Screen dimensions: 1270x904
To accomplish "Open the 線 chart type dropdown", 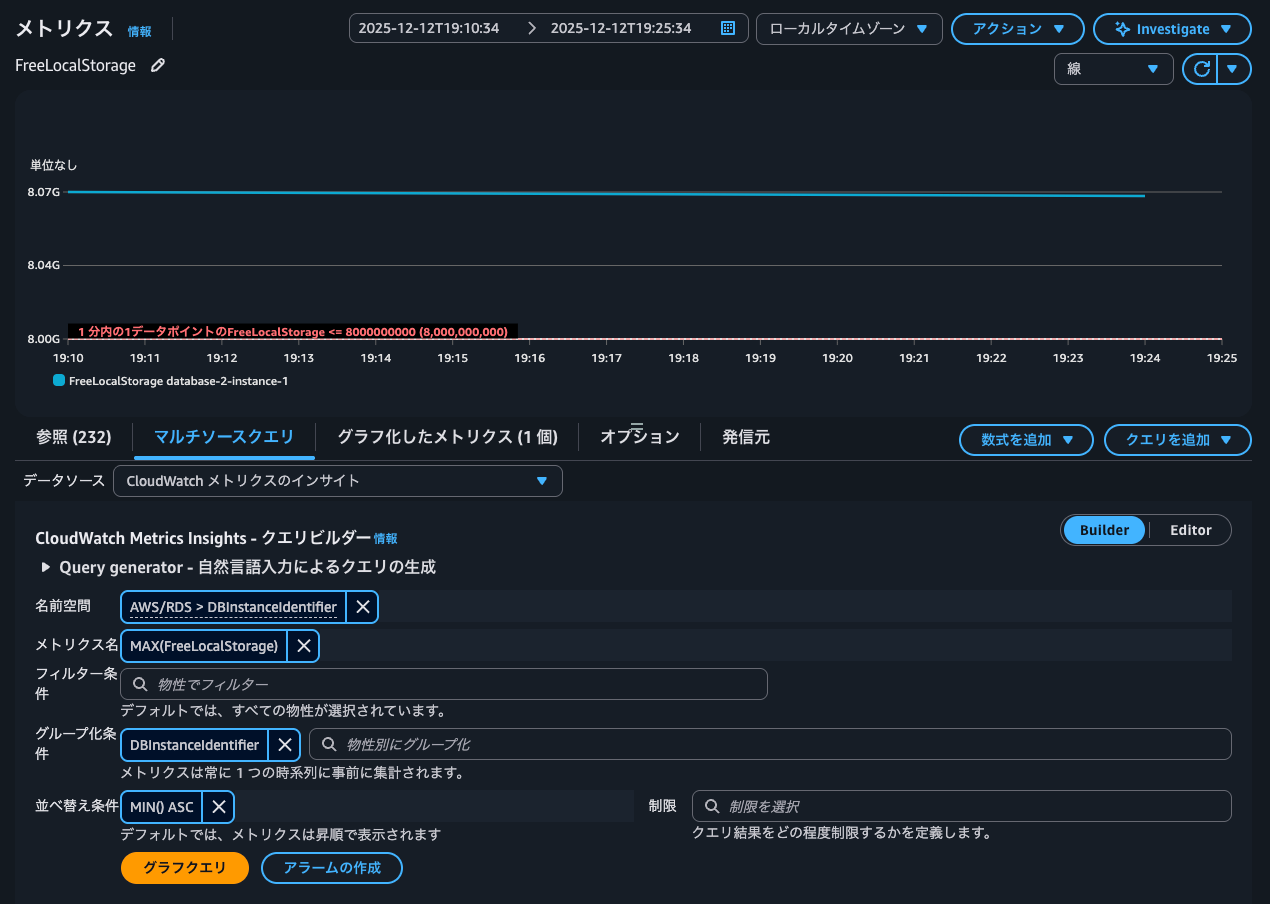I will [x=1113, y=69].
